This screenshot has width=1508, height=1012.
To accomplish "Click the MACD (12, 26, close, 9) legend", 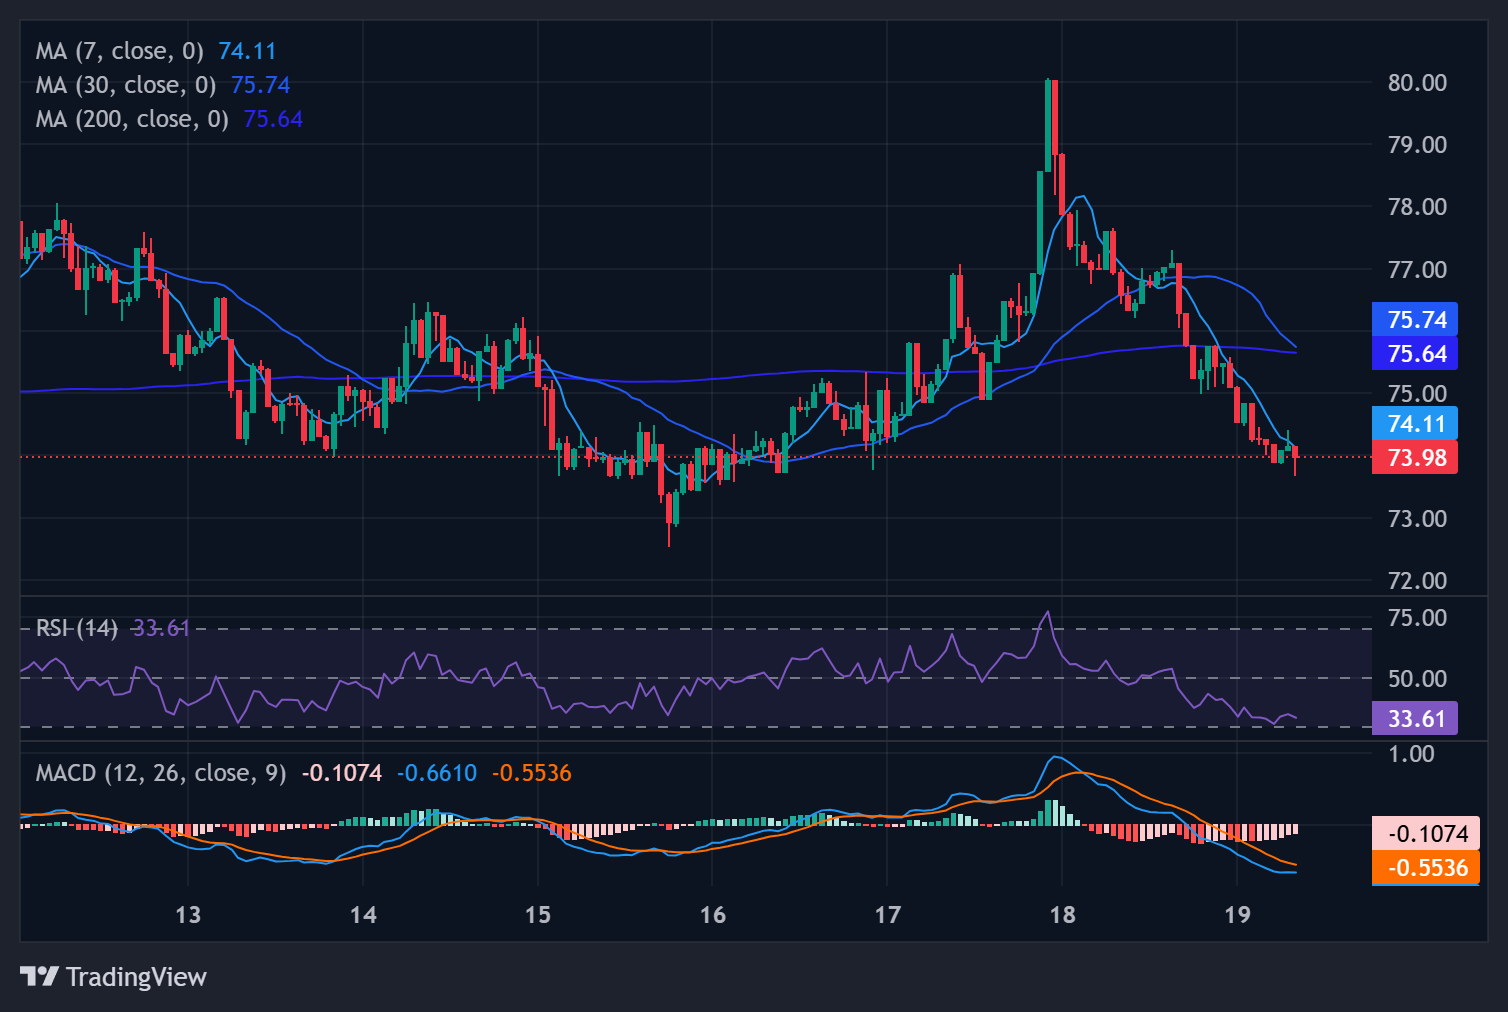I will (x=160, y=773).
